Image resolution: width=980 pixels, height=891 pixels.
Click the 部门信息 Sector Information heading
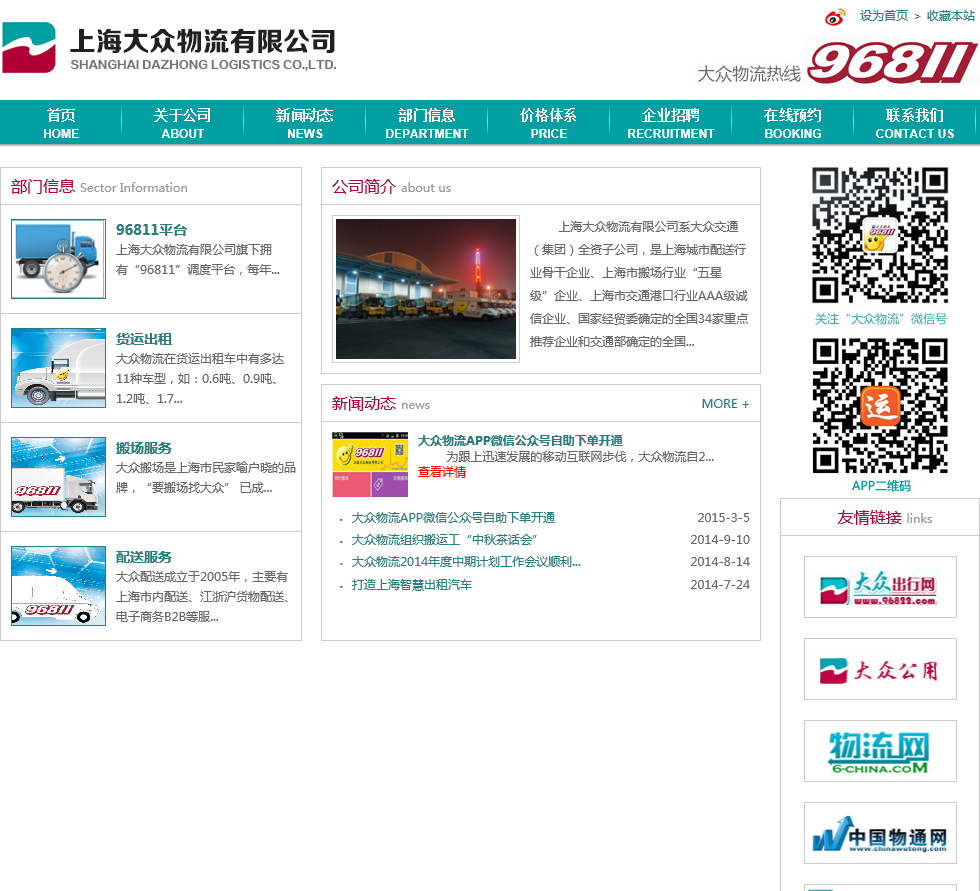(99, 187)
